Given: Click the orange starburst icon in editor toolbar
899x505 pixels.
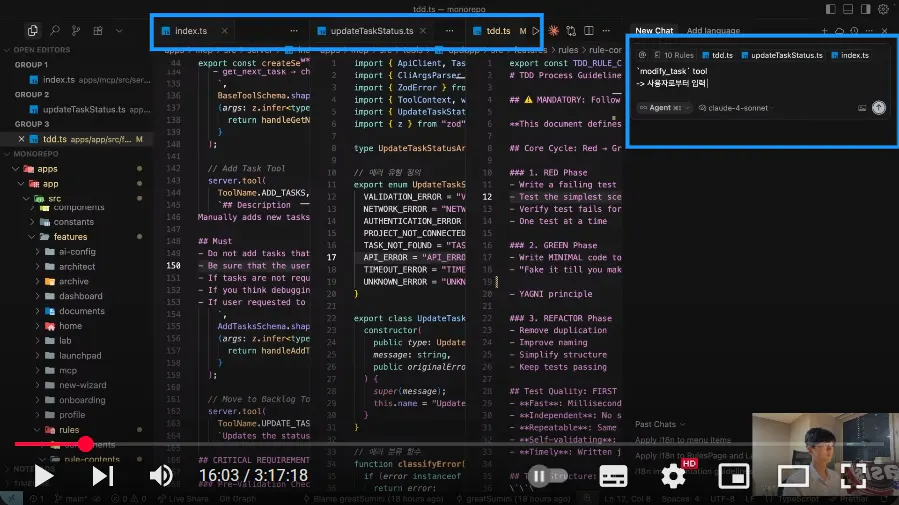Looking at the screenshot, I should (x=553, y=31).
